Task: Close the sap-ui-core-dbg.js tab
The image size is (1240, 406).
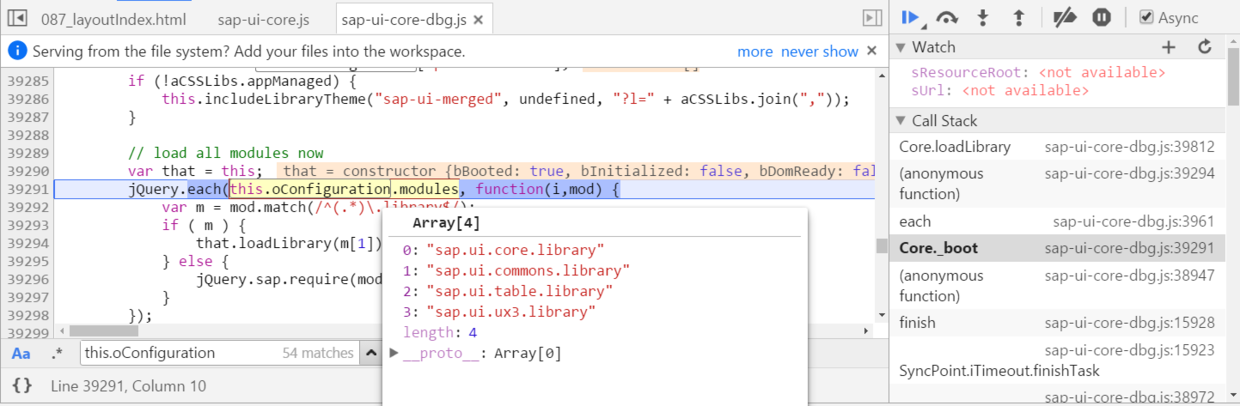Action: coord(477,19)
